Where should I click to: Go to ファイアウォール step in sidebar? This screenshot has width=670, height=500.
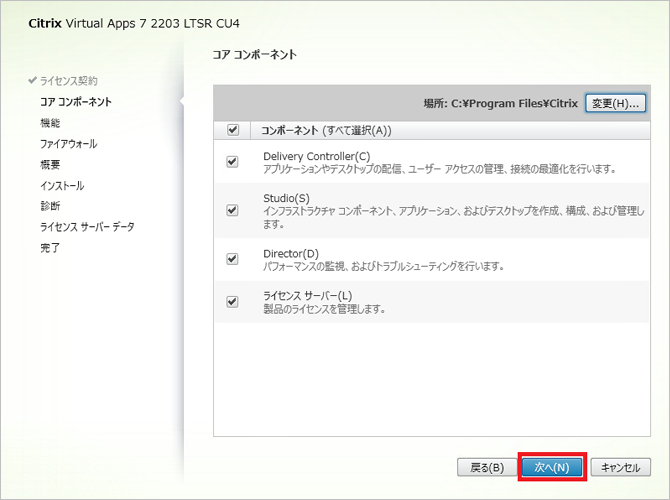tap(68, 143)
